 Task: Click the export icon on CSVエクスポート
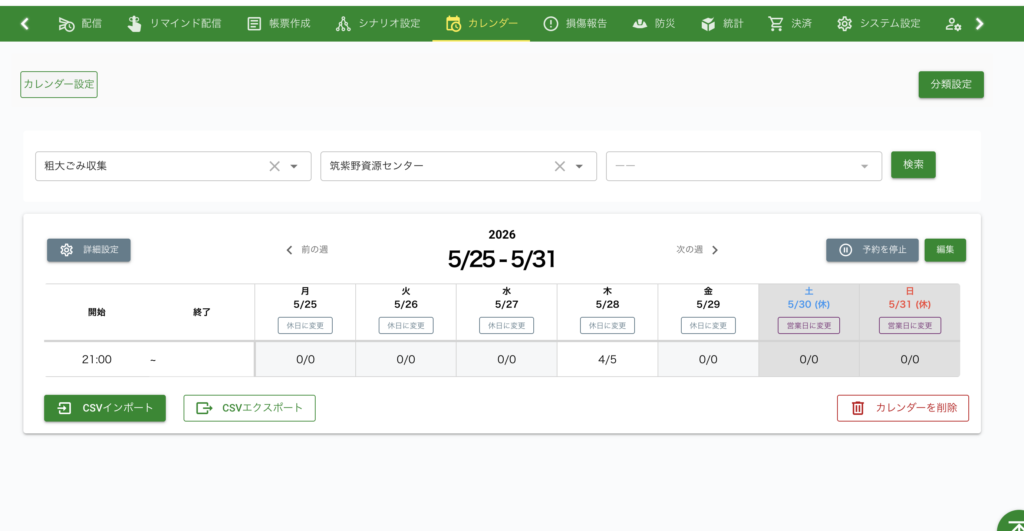click(x=204, y=408)
